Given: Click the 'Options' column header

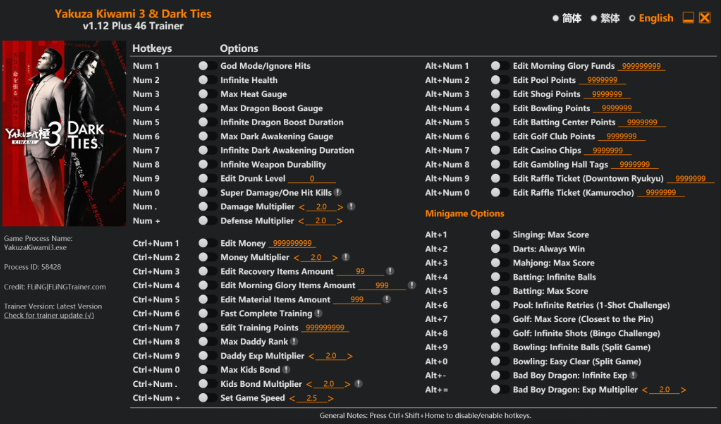Looking at the screenshot, I should [239, 48].
